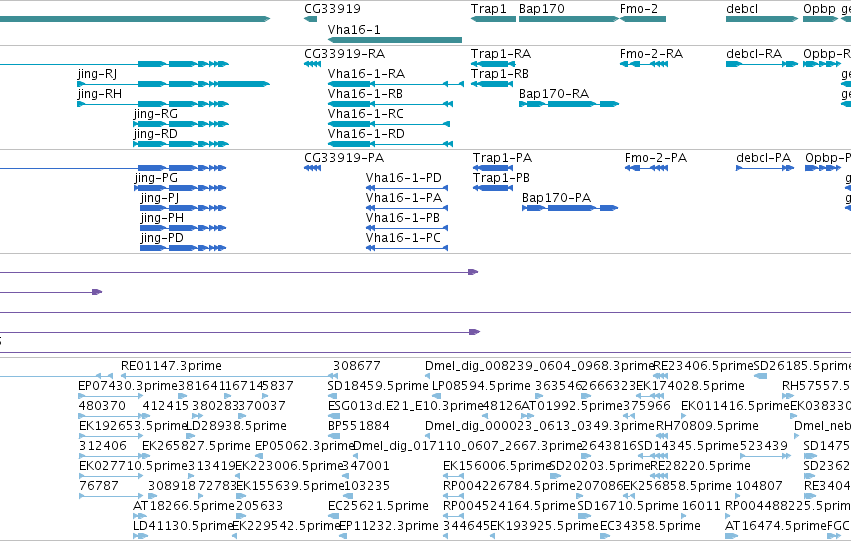Select feature label 76787
Image resolution: width=851 pixels, height=541 pixels.
(x=99, y=487)
